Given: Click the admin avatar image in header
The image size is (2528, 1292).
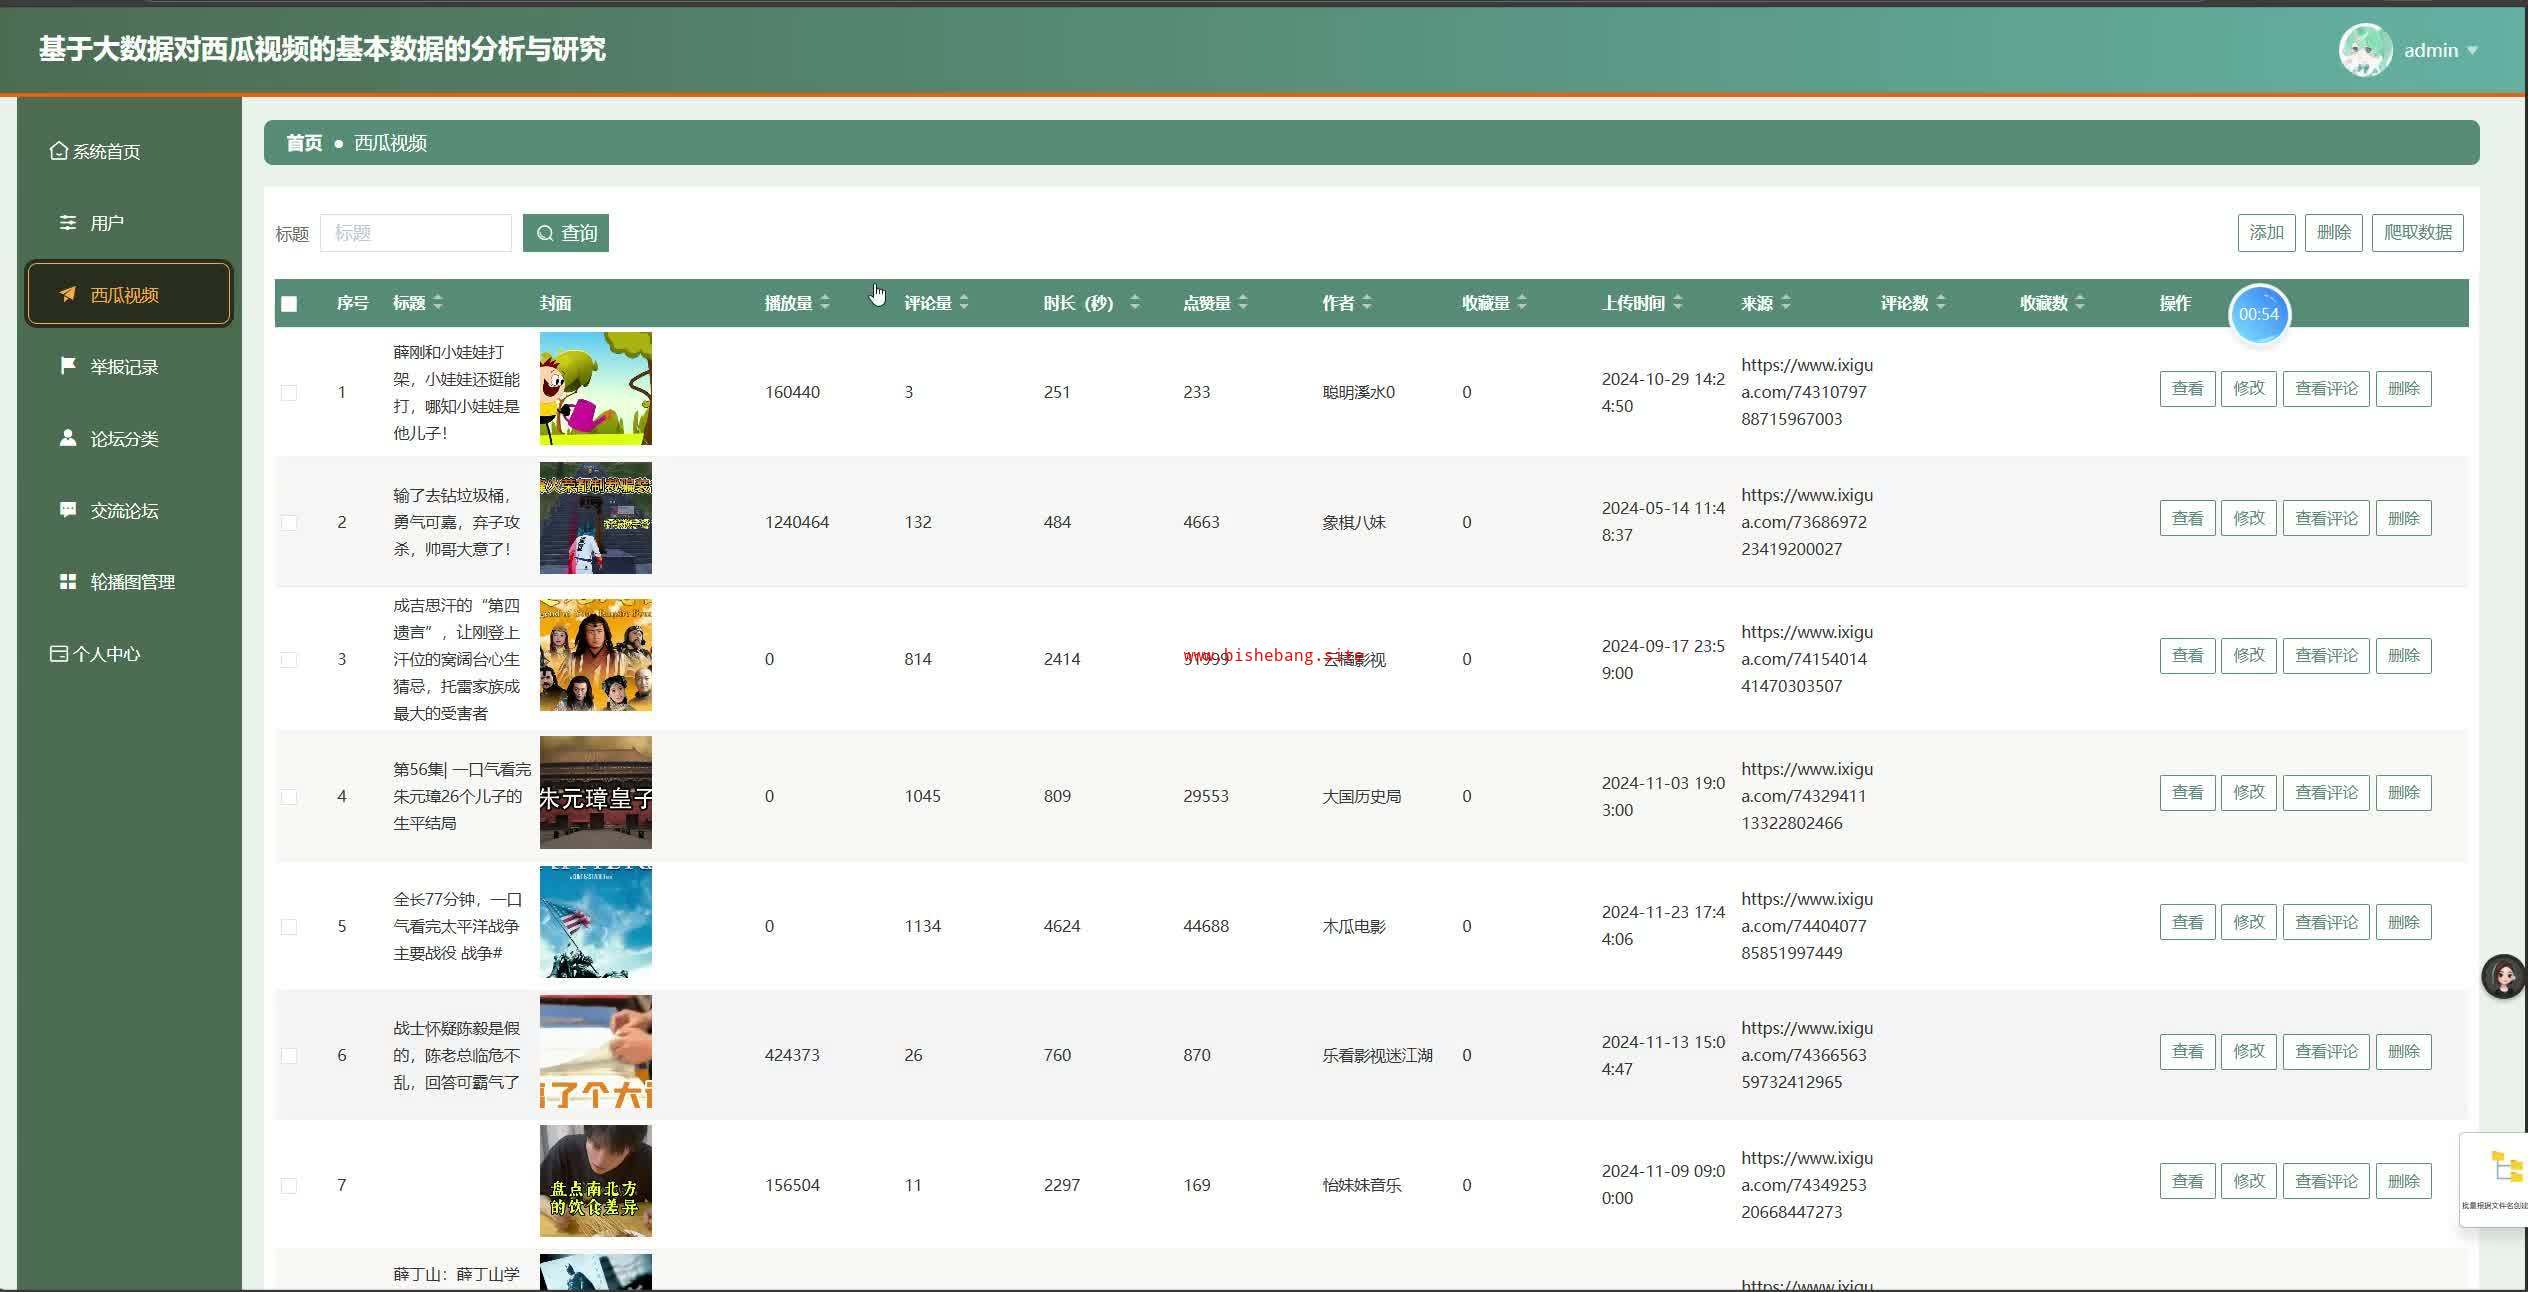Looking at the screenshot, I should tap(2365, 50).
